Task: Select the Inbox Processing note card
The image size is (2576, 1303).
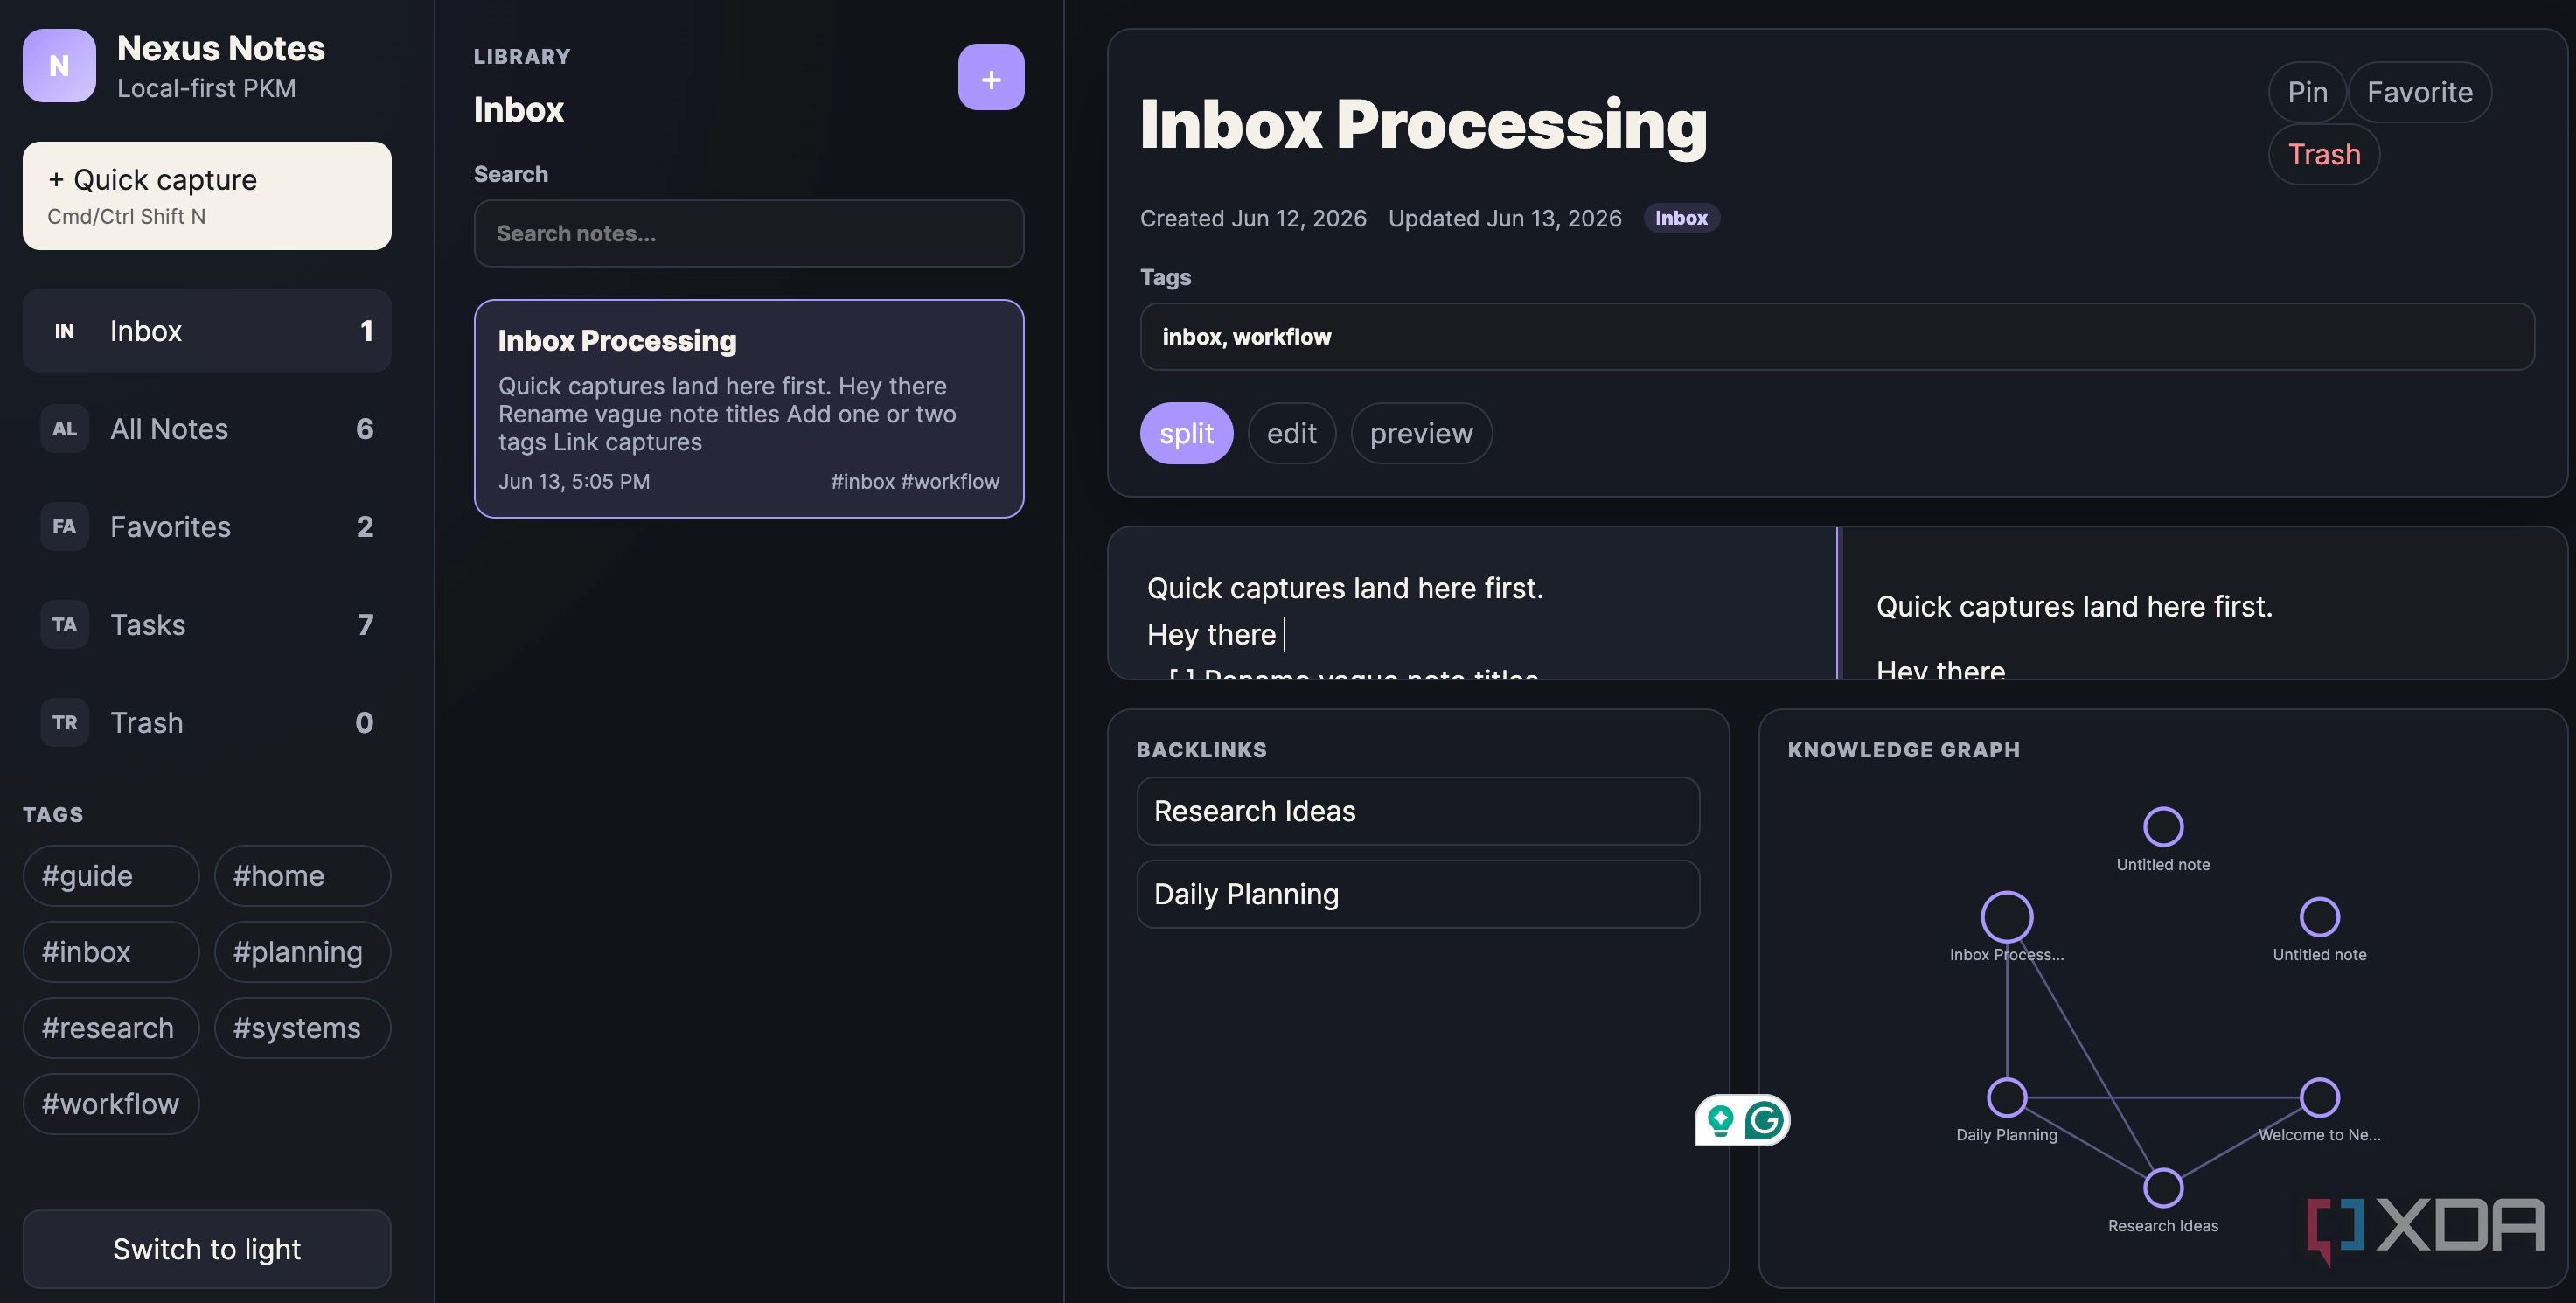Action: coord(748,409)
